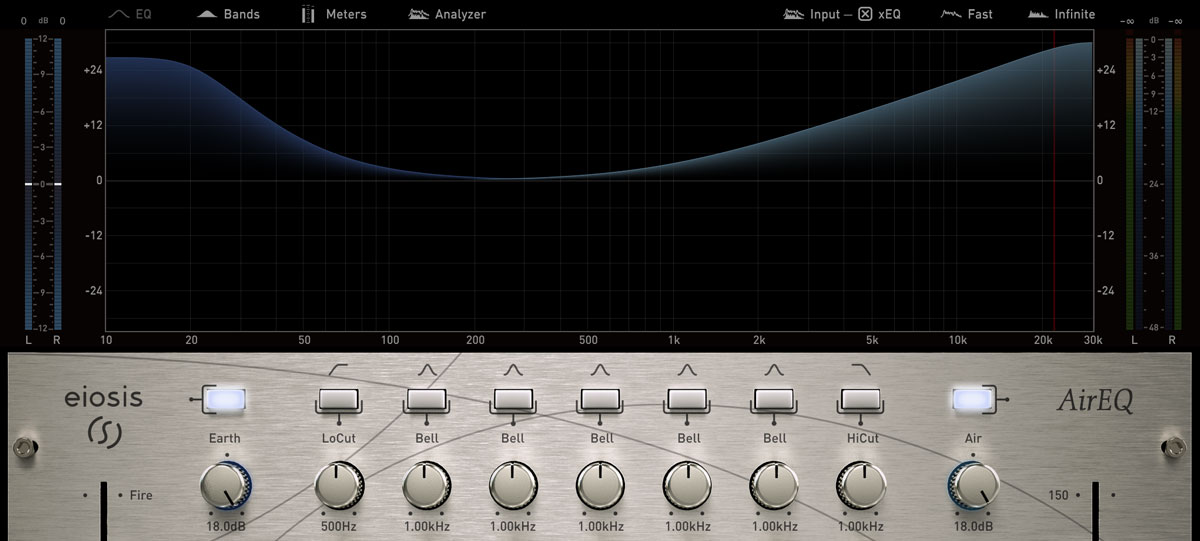1200x541 pixels.
Task: Click the low-cut shape icon above LoCut
Action: 338,370
